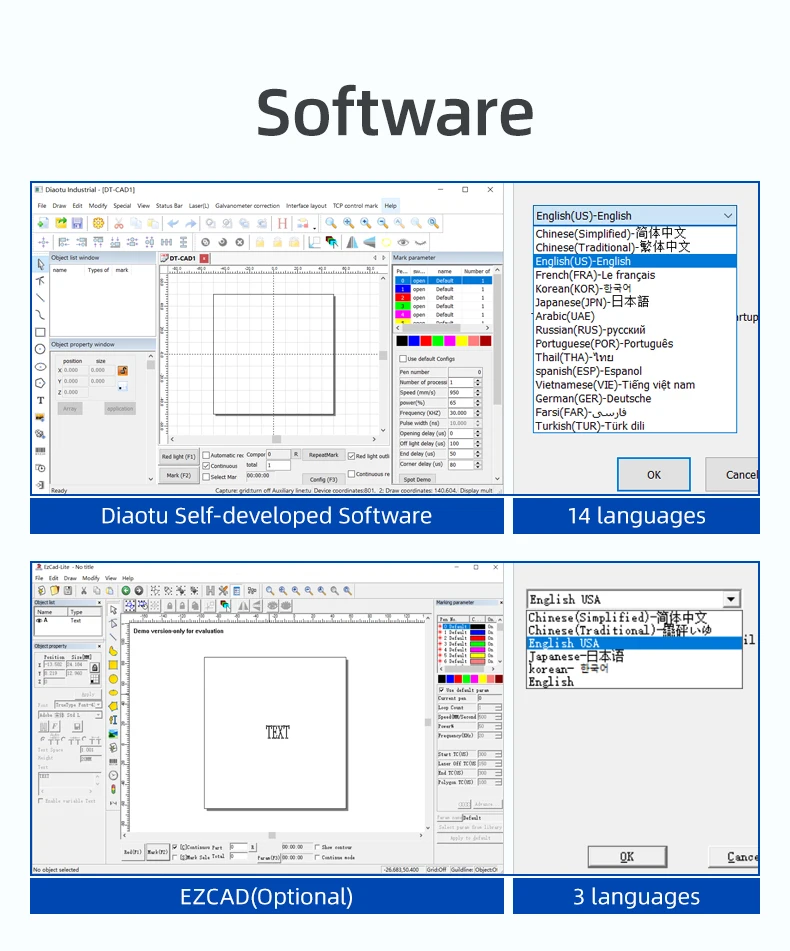Select the yellow circle tool in EZCAD
The width and height of the screenshot is (790, 951).
[113, 679]
